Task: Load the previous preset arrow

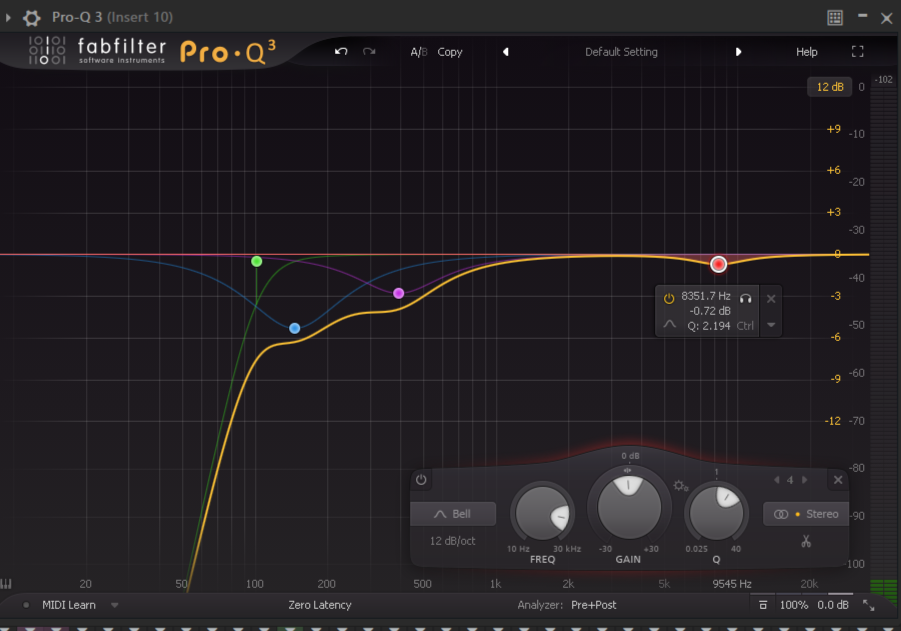Action: tap(506, 52)
